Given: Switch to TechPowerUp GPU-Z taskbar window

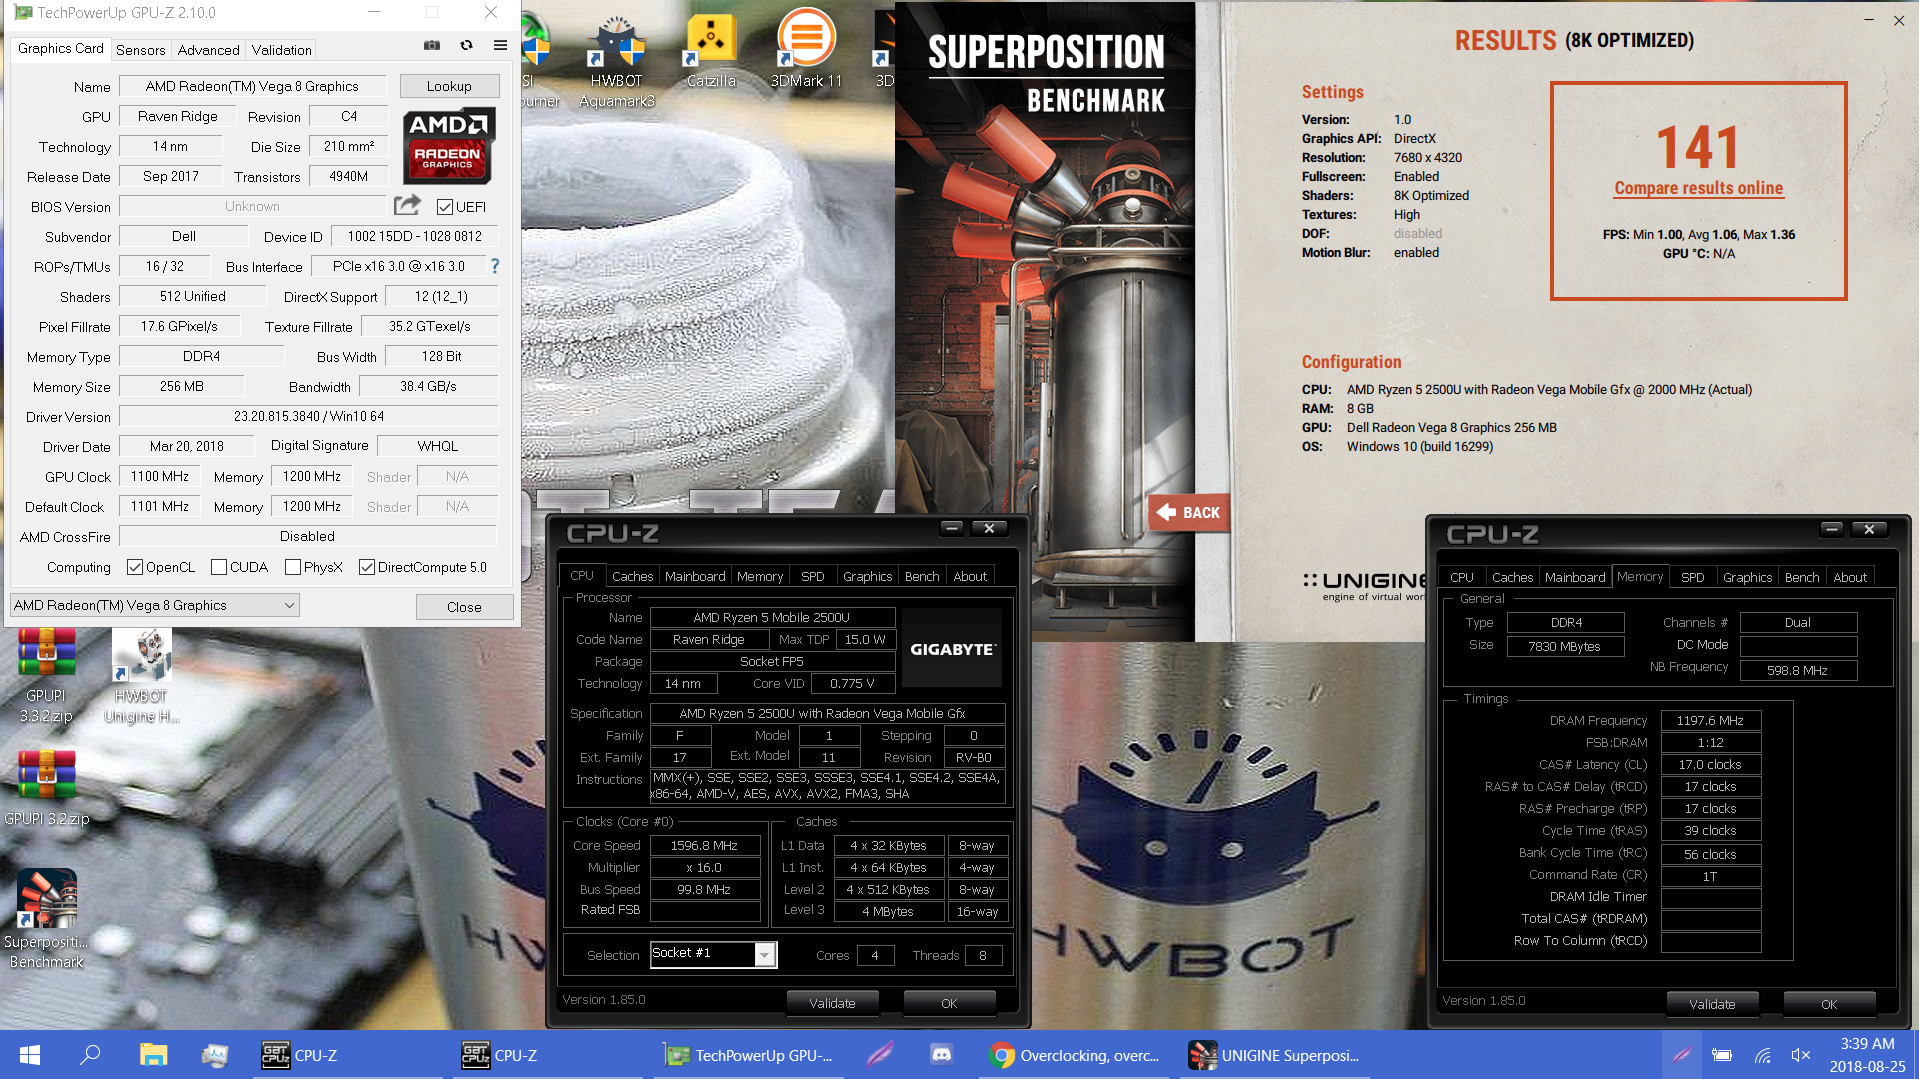Looking at the screenshot, I should pyautogui.click(x=750, y=1055).
